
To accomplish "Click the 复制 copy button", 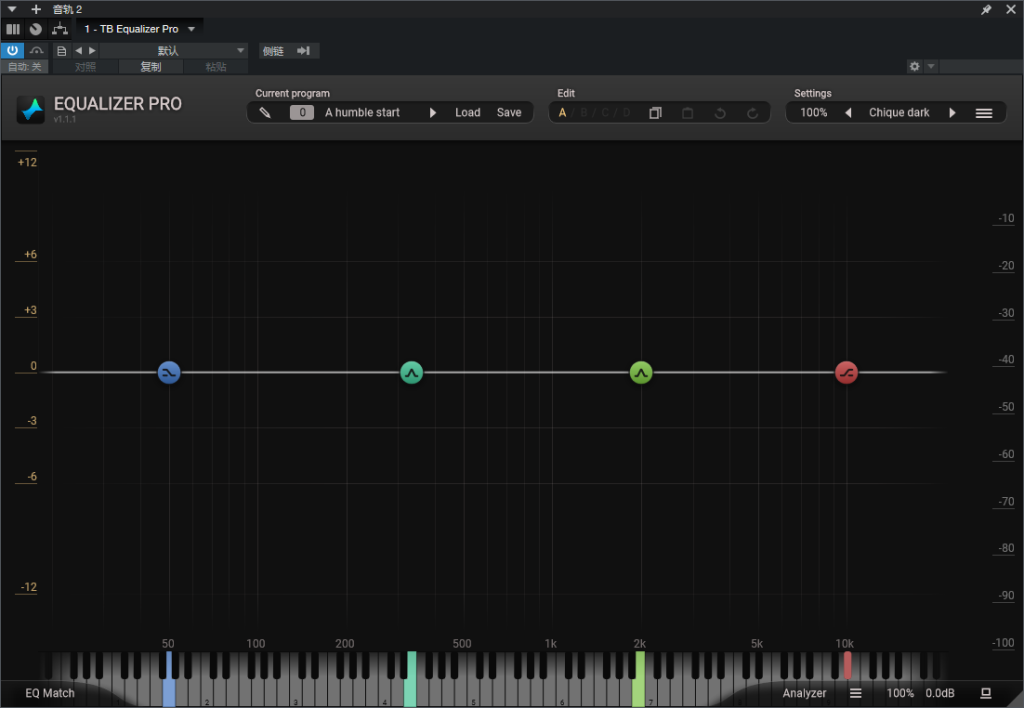I will [151, 67].
